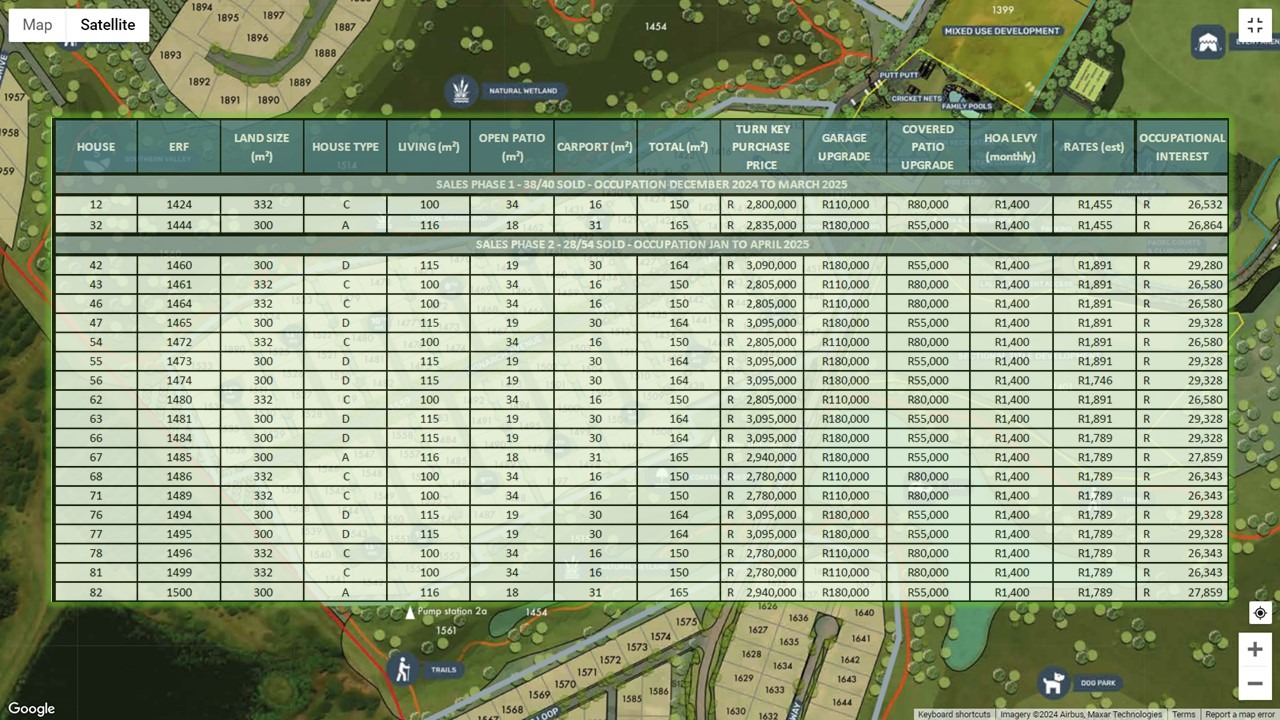This screenshot has height=720, width=1280.
Task: Click the Mixed Use Development label
Action: [1002, 31]
